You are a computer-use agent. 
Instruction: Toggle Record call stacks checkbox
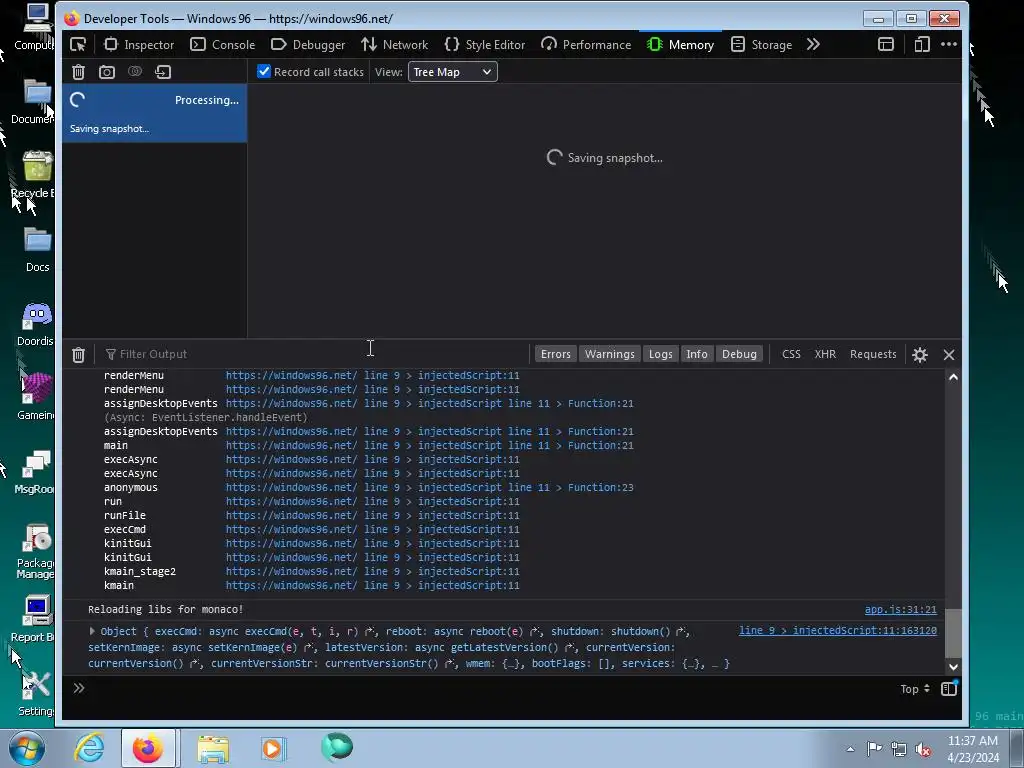point(264,72)
